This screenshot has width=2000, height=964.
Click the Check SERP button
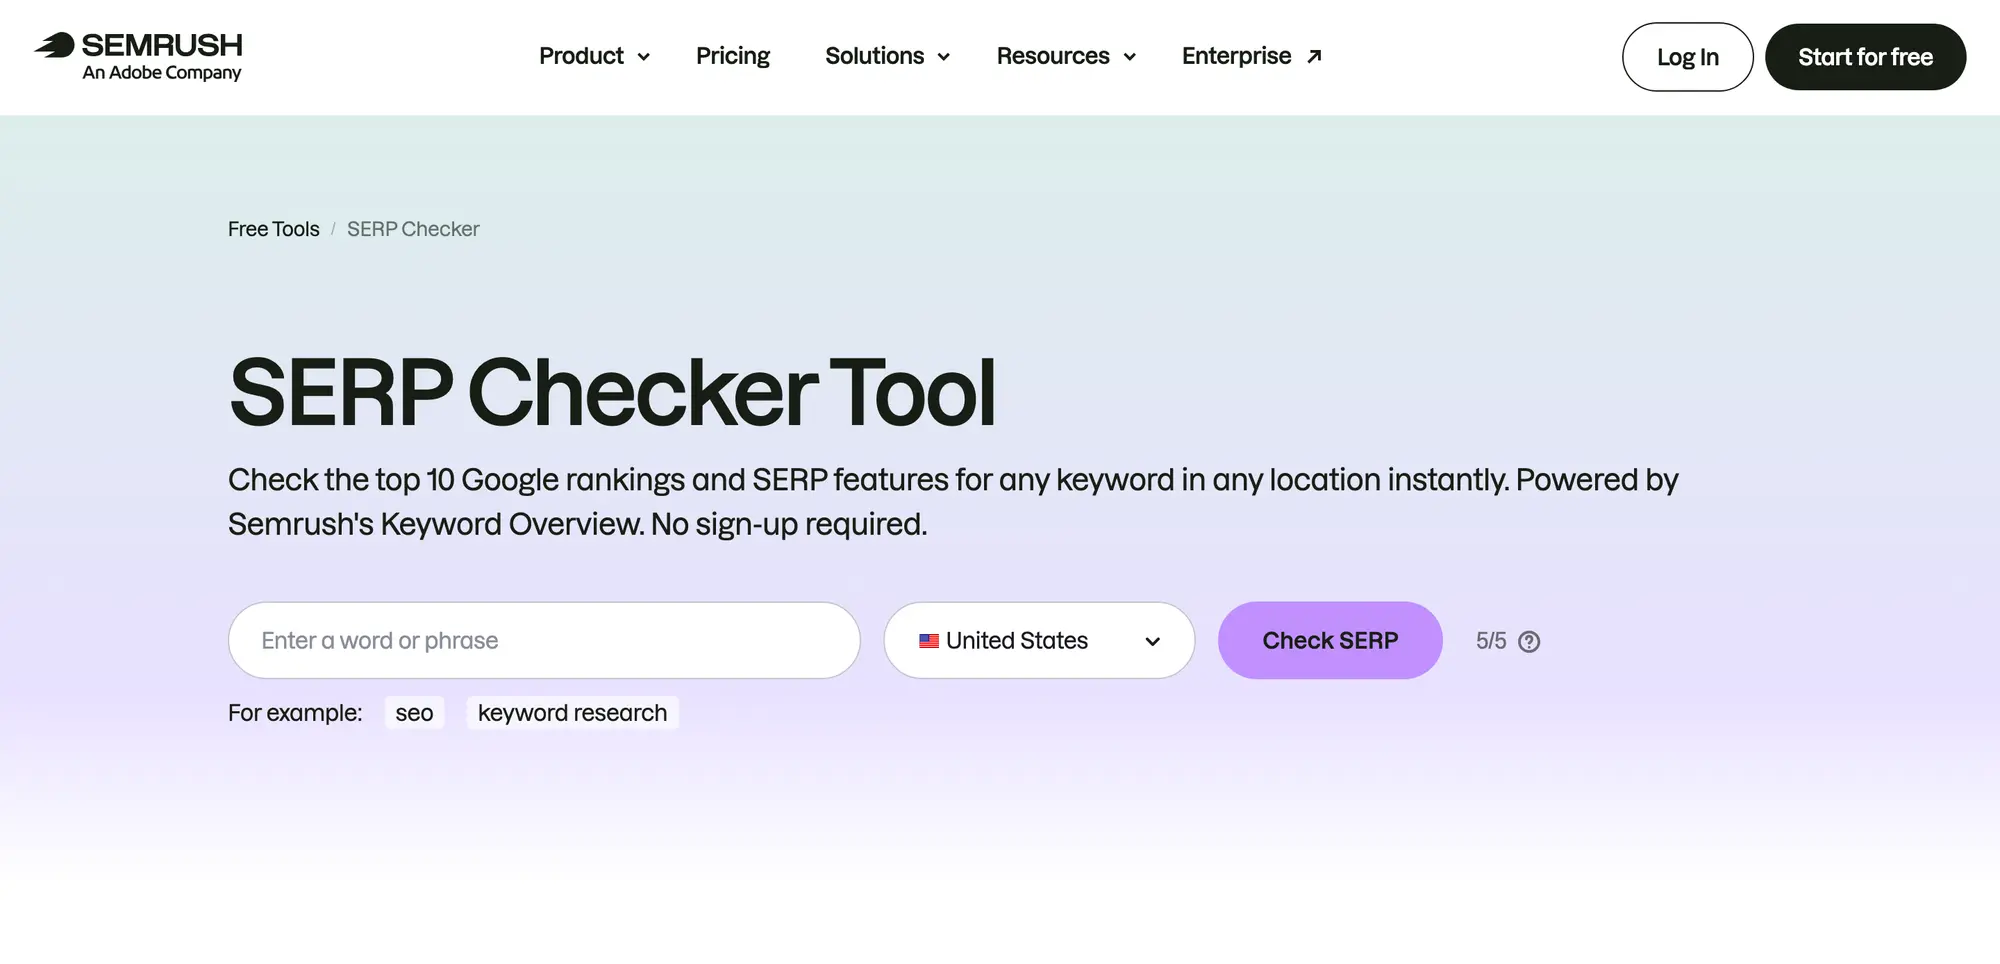click(1330, 640)
